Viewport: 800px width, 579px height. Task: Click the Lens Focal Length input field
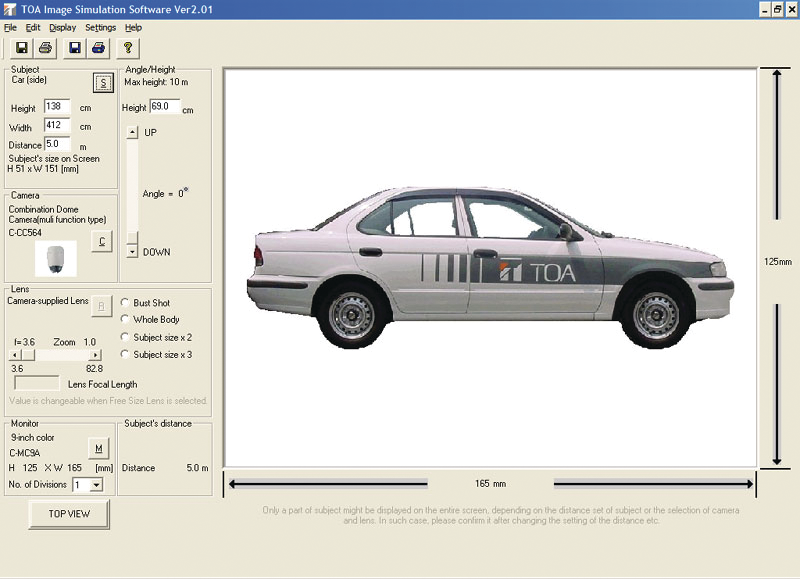36,381
